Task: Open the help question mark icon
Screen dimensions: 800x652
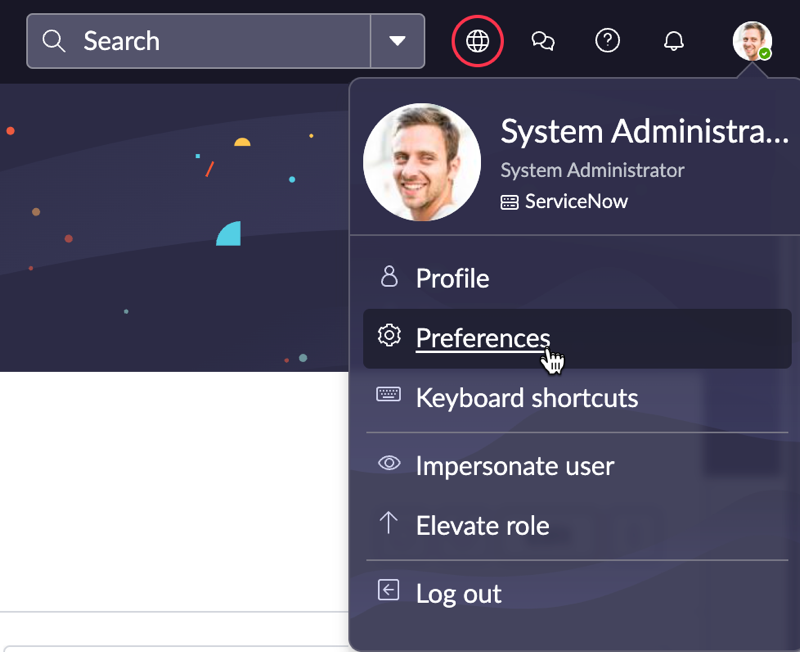Action: point(608,40)
